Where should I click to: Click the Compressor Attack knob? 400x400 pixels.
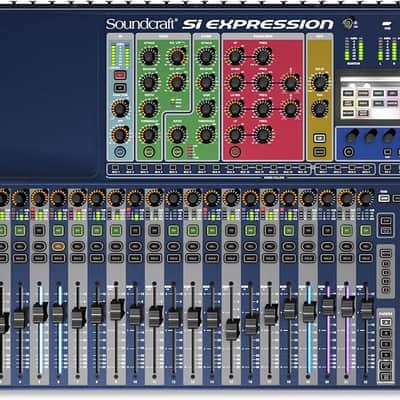[206, 56]
